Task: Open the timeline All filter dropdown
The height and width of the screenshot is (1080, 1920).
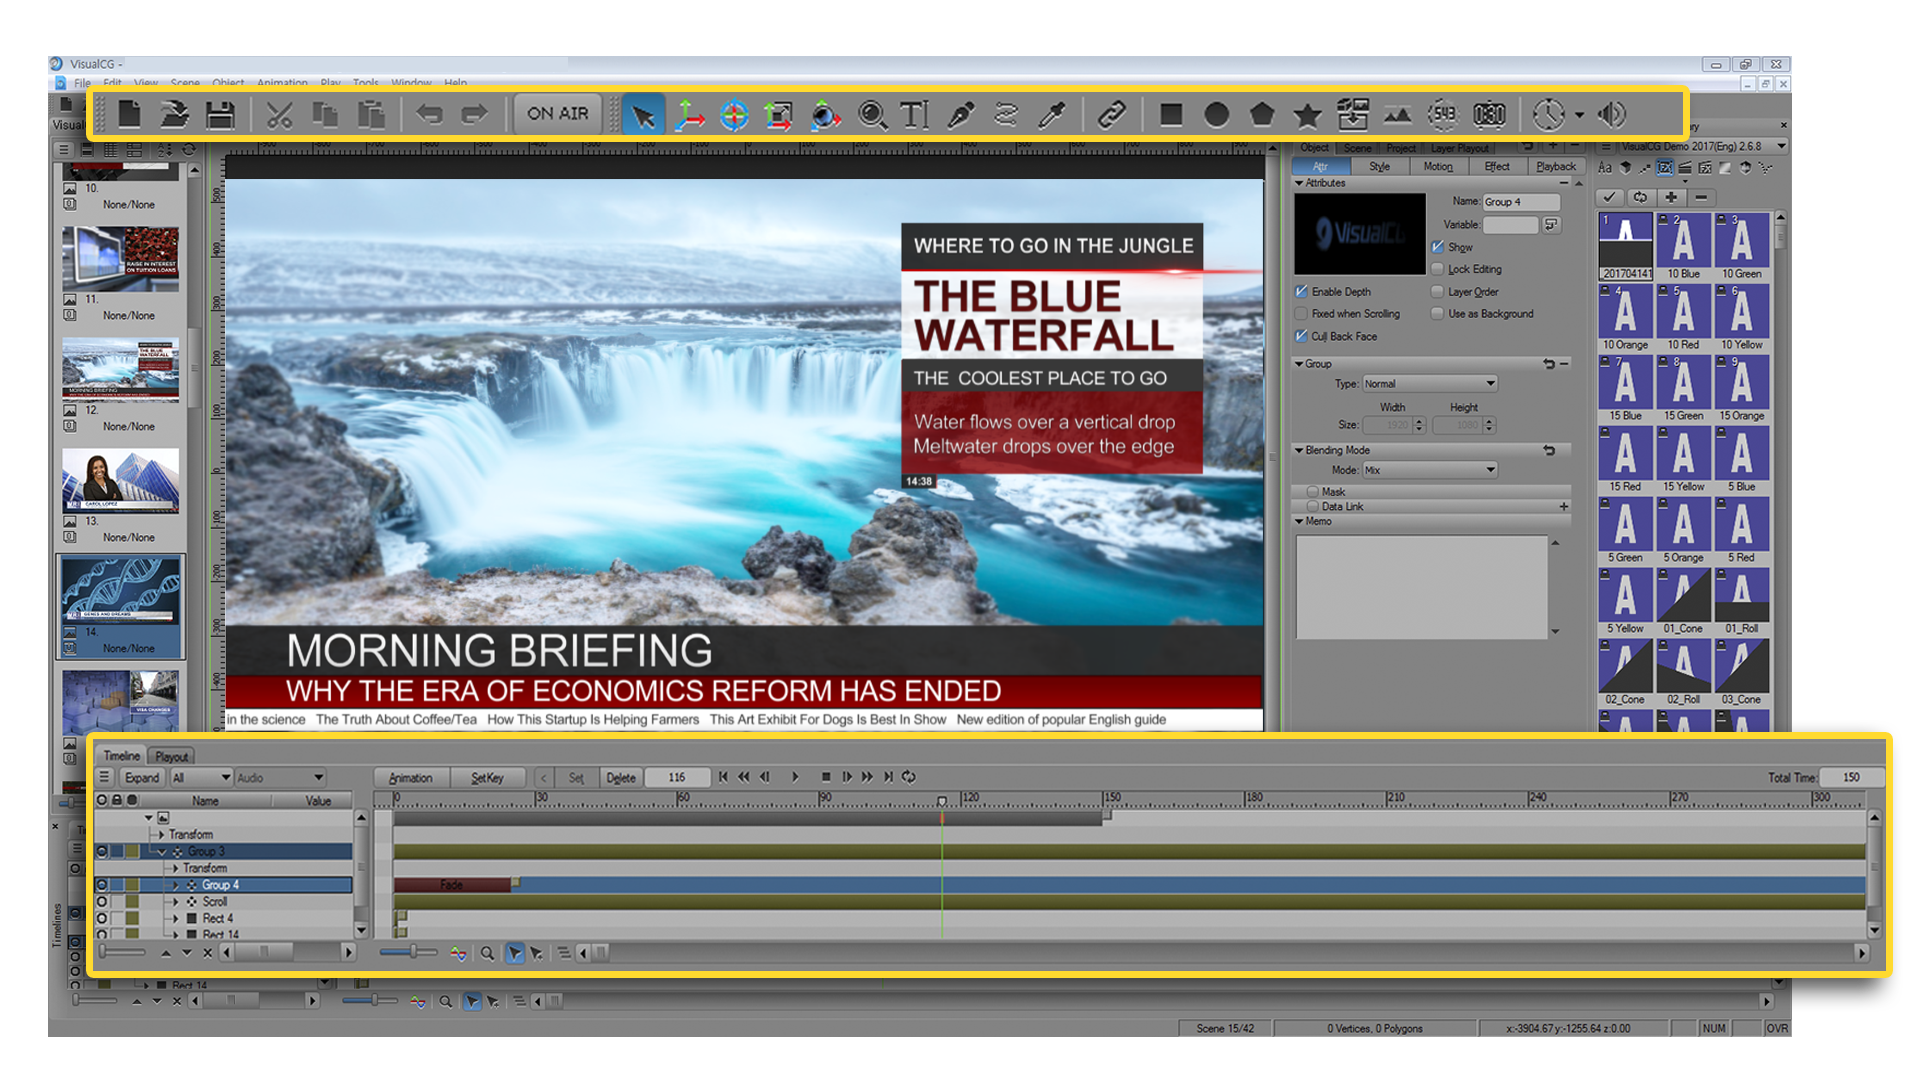Action: pyautogui.click(x=201, y=777)
